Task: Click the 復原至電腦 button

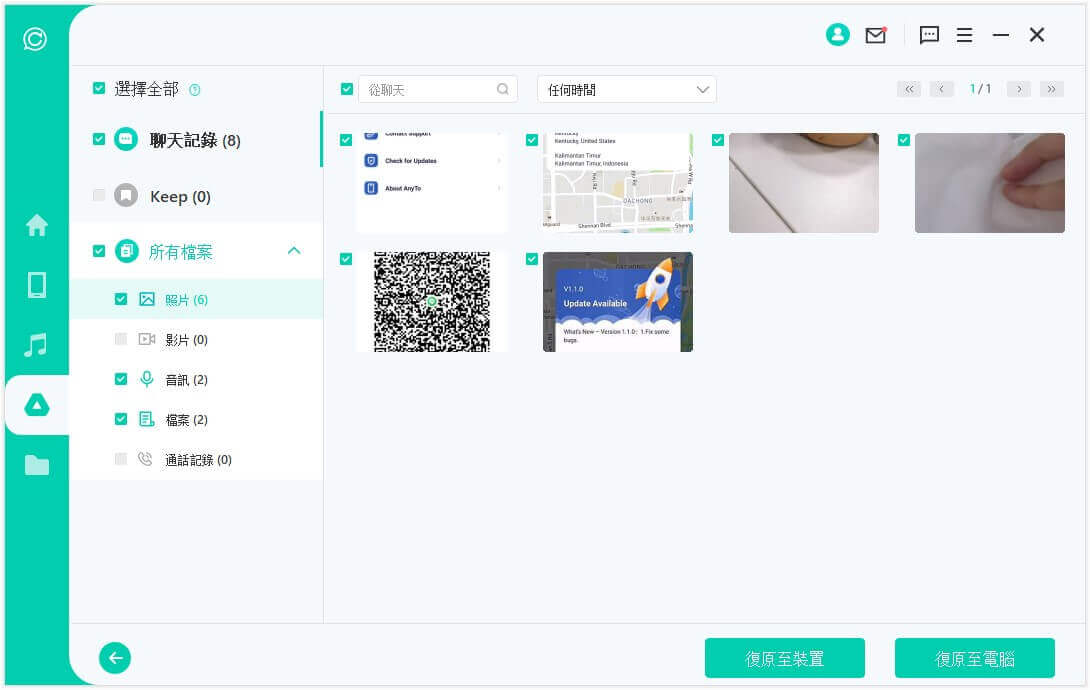Action: (x=975, y=658)
